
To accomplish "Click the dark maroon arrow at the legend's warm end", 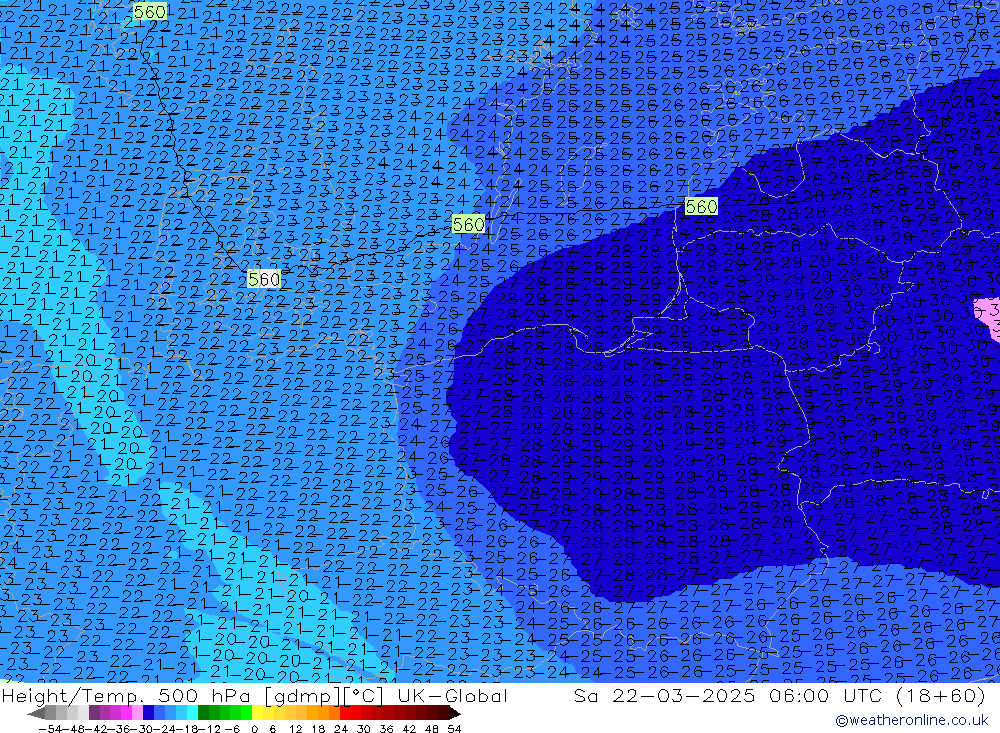I will pyautogui.click(x=454, y=713).
